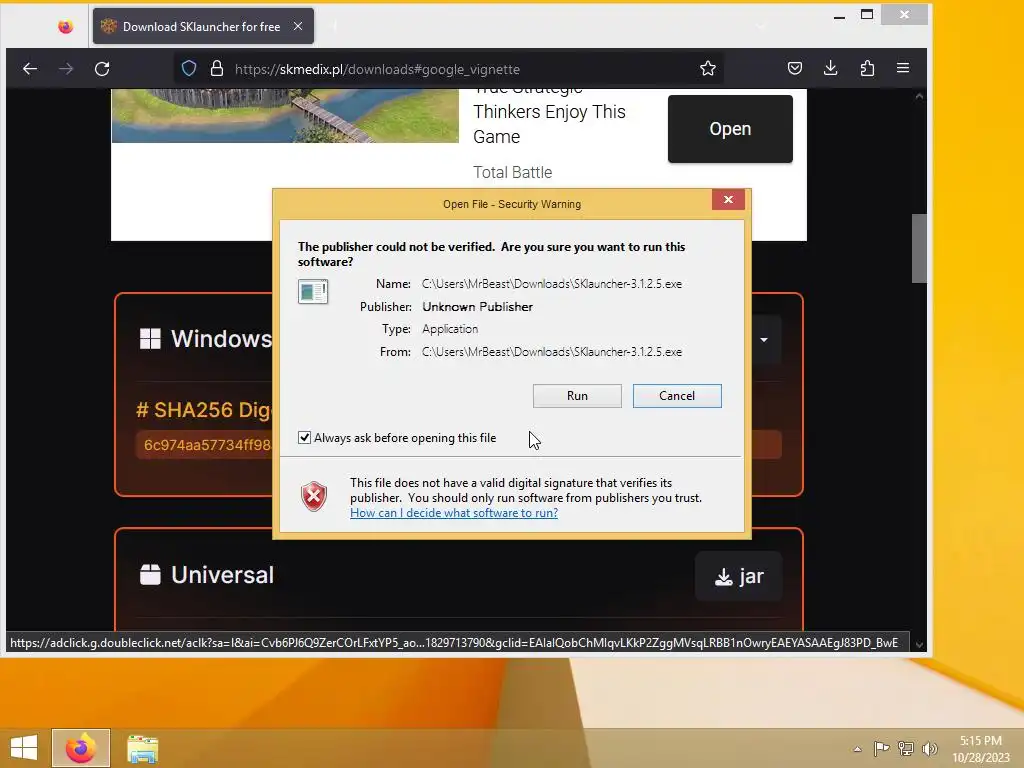Click the page vertical scrollbar thumb

click(919, 248)
